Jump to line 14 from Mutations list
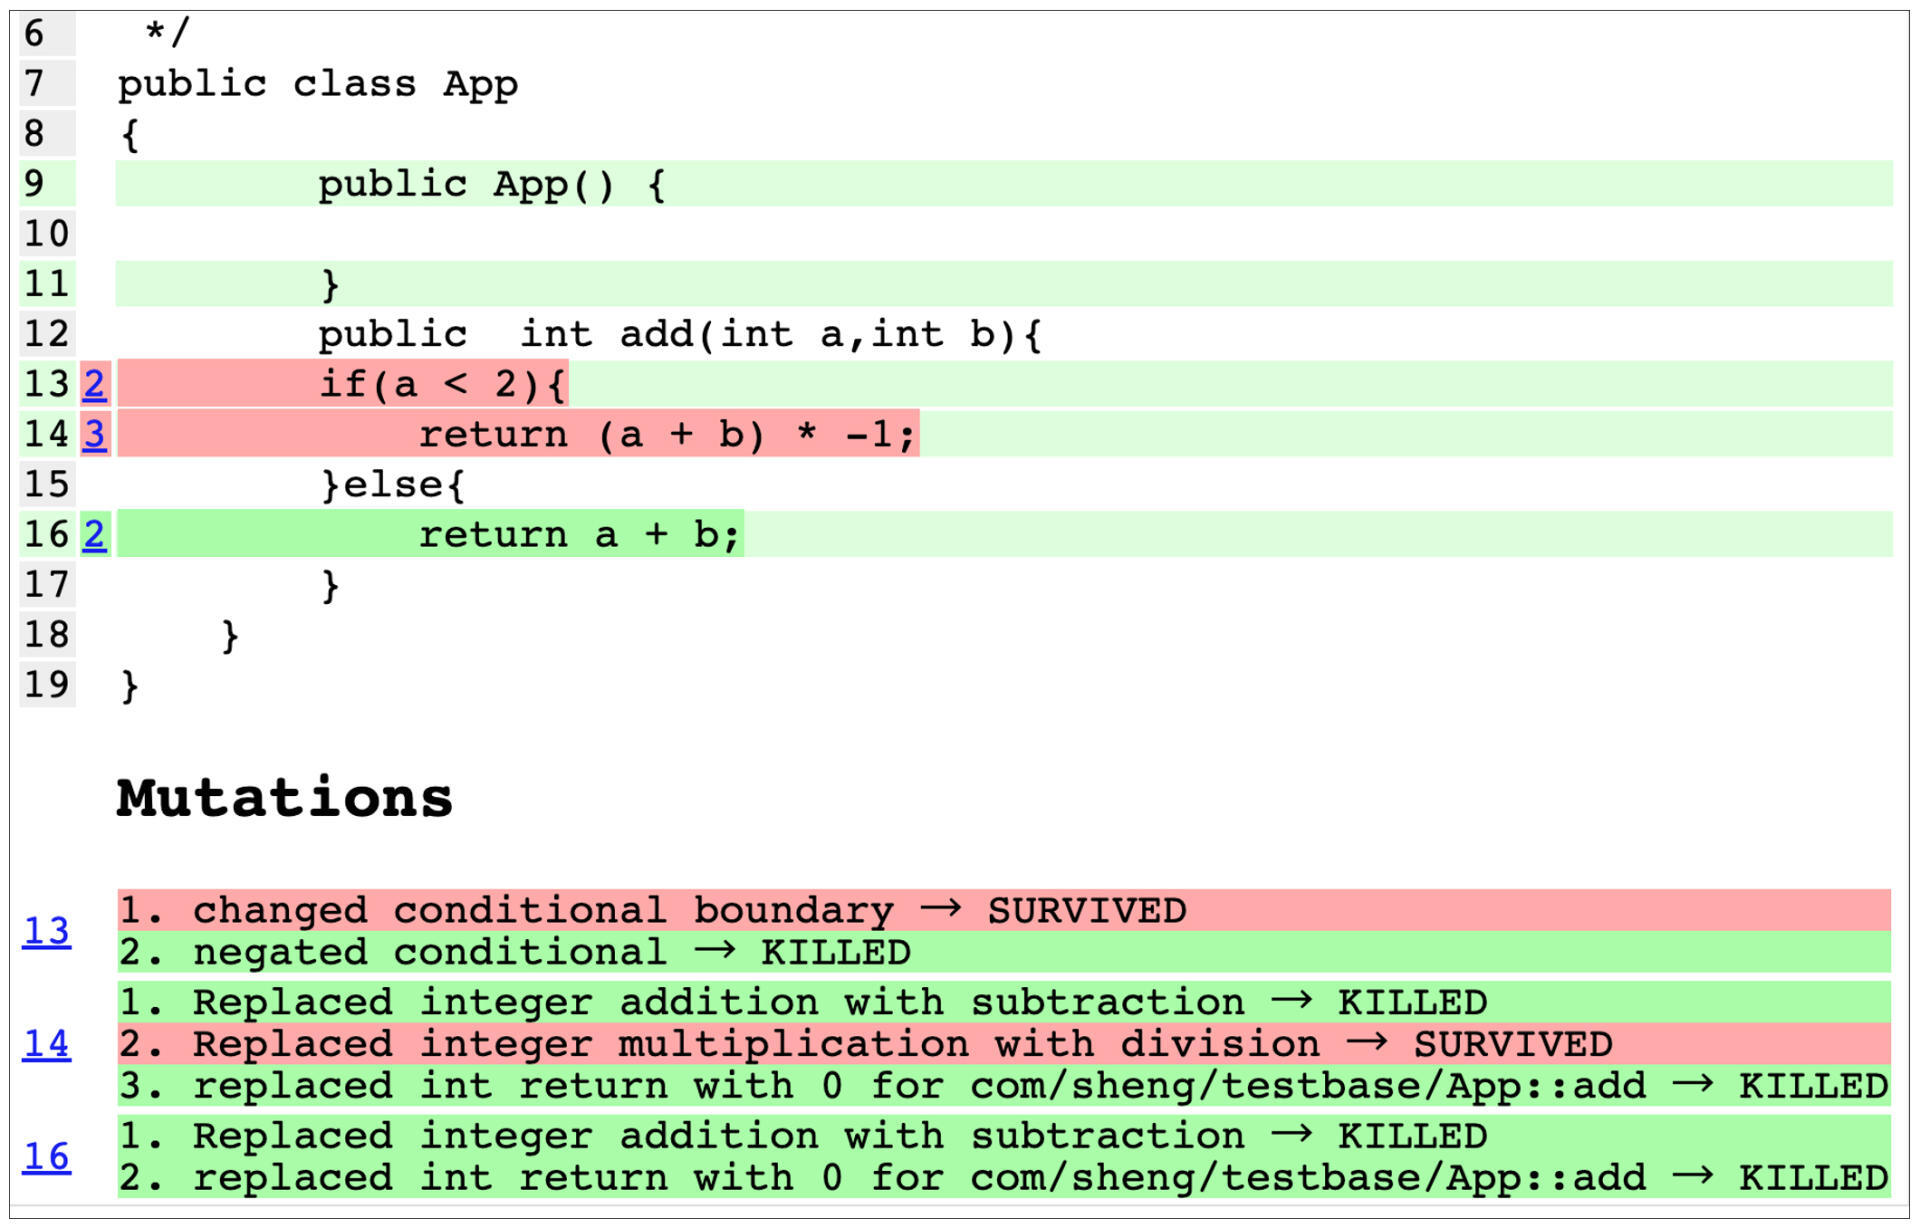 click(x=46, y=1043)
